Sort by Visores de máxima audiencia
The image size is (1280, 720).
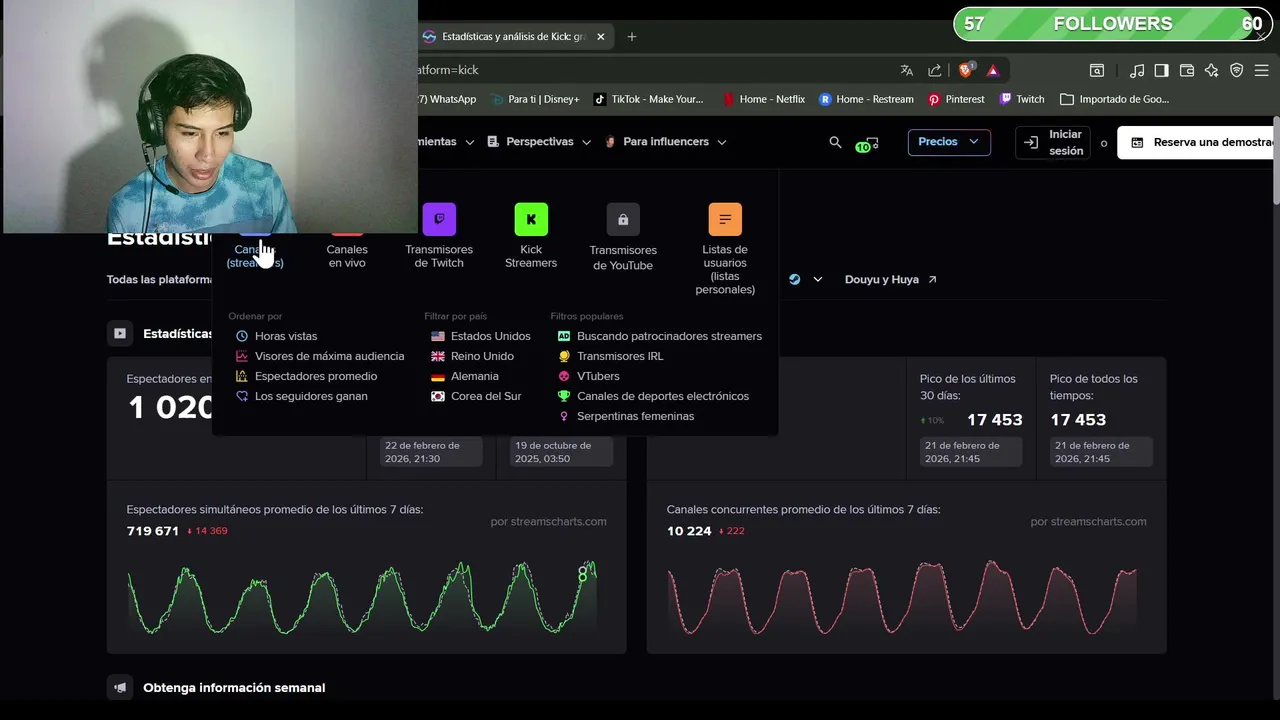pyautogui.click(x=320, y=356)
